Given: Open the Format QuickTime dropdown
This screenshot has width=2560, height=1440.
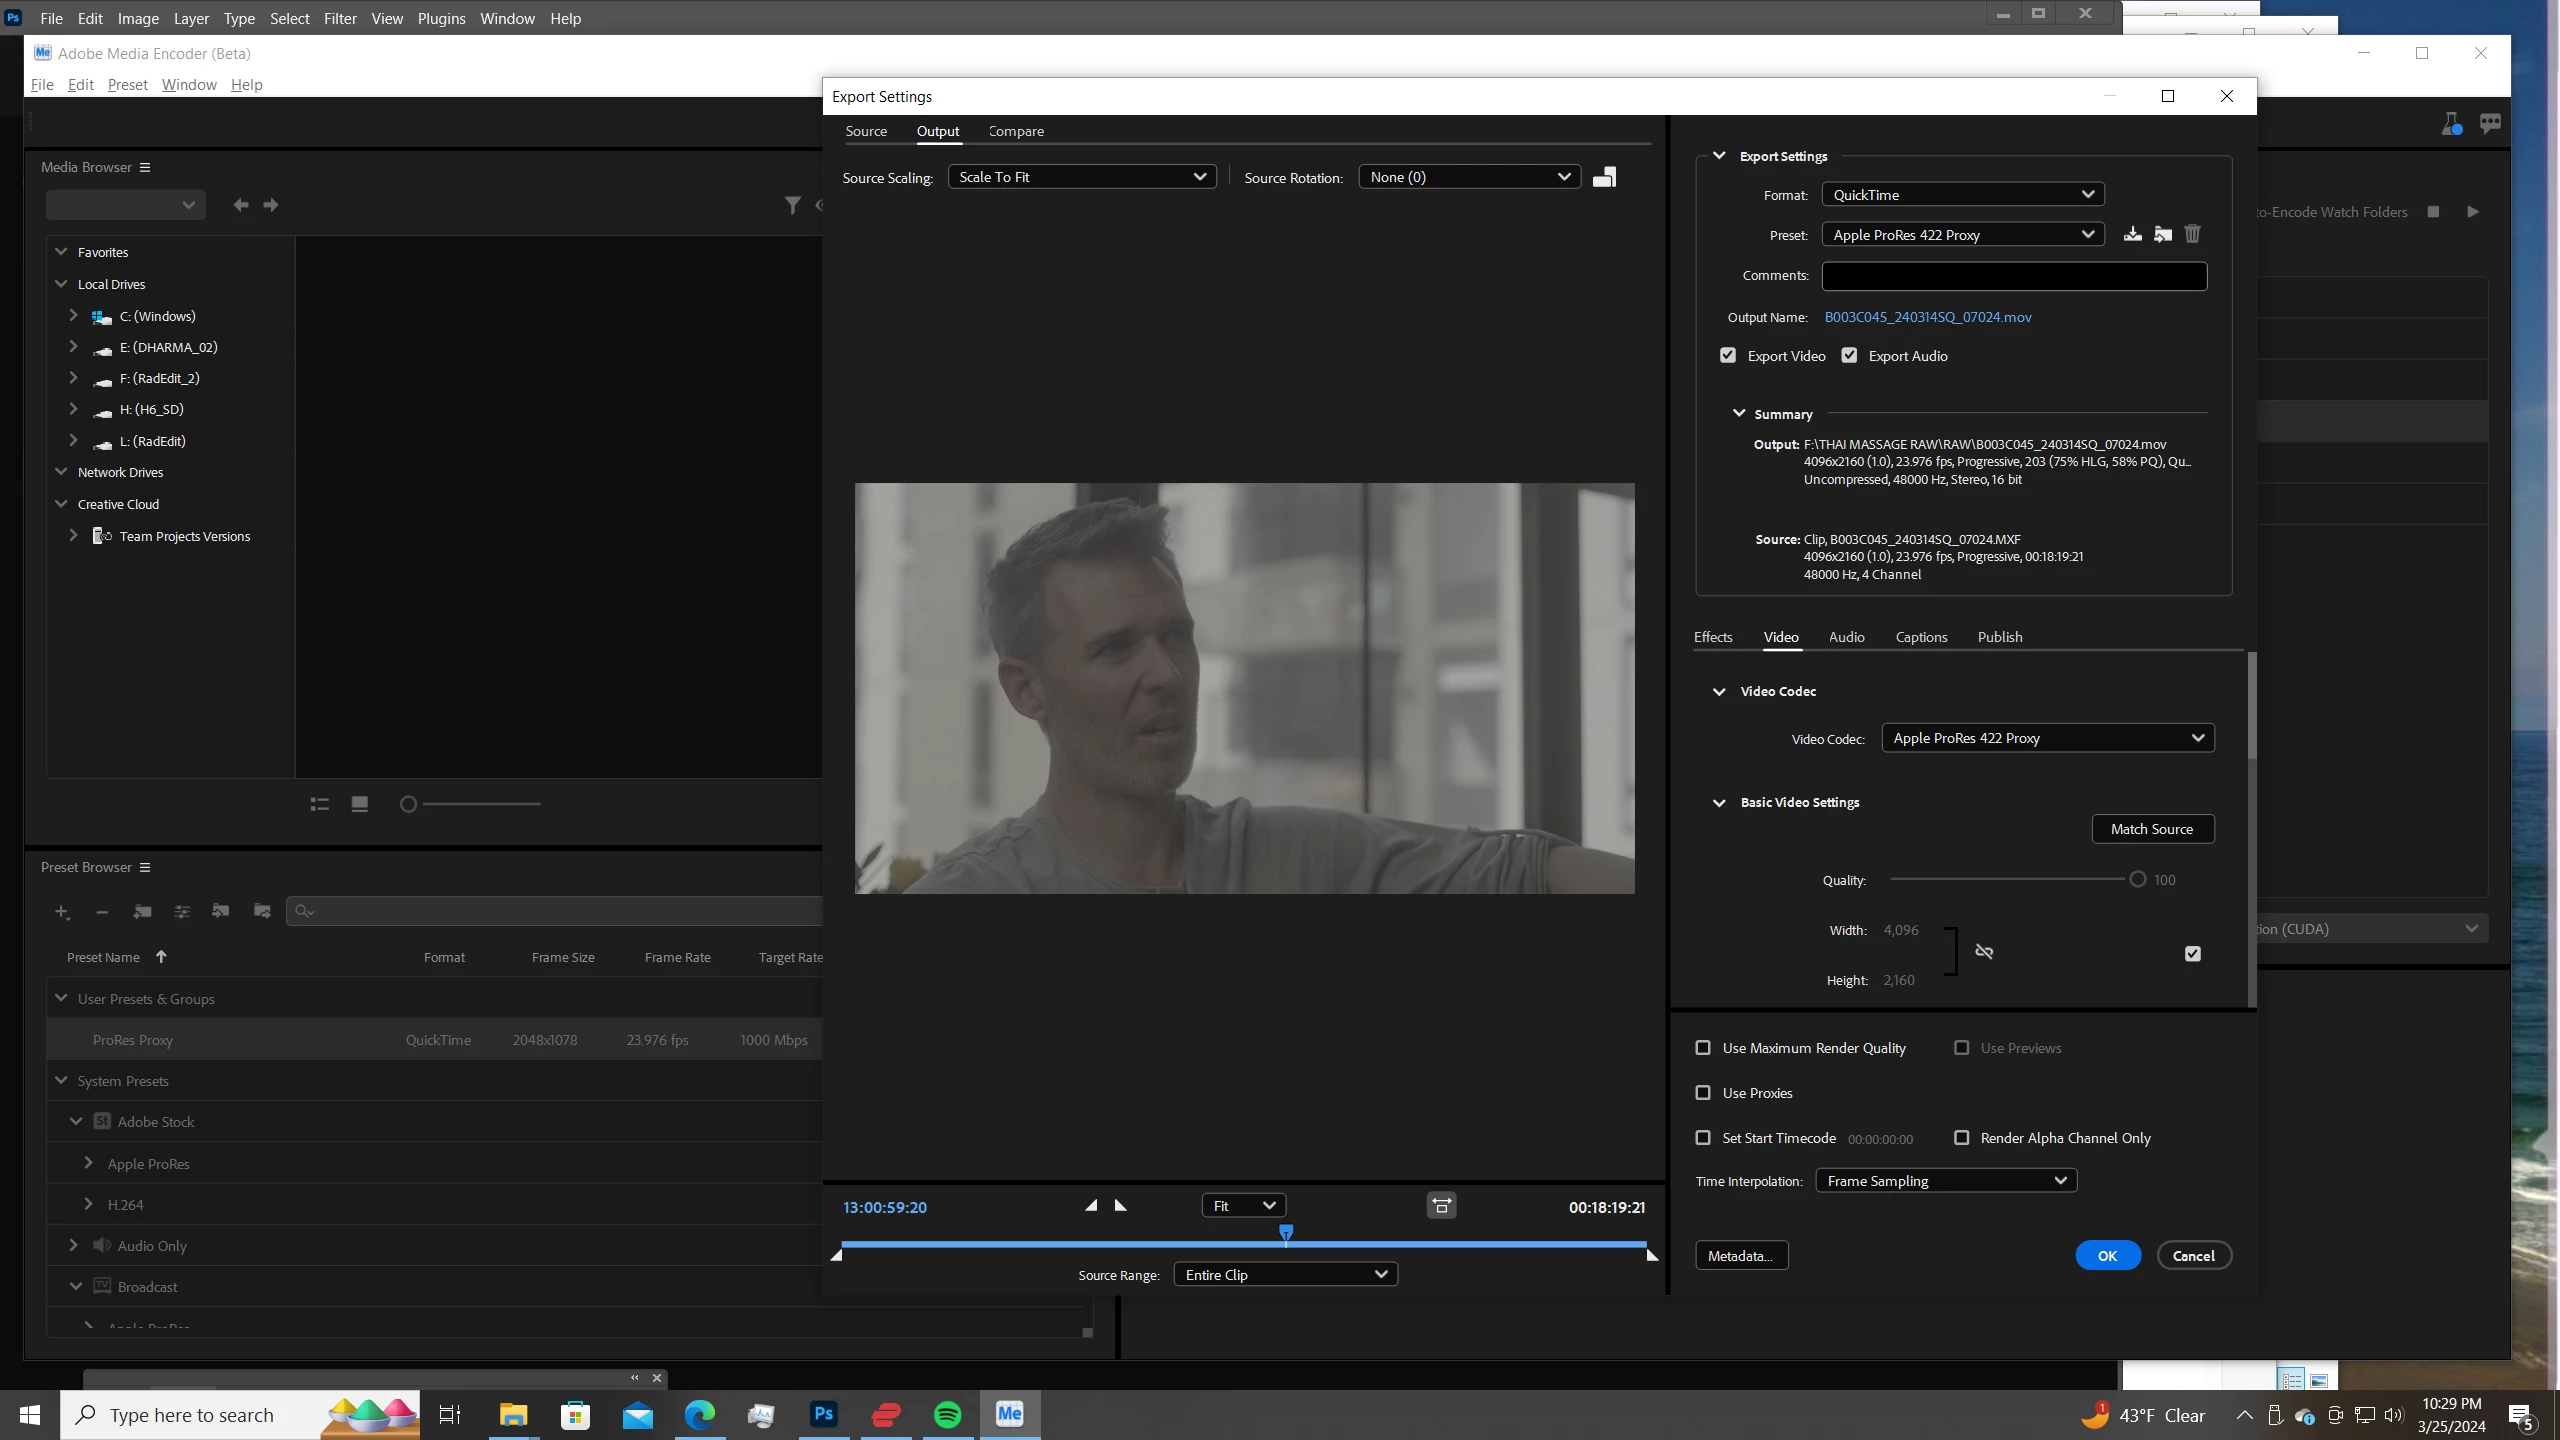Looking at the screenshot, I should [1962, 195].
